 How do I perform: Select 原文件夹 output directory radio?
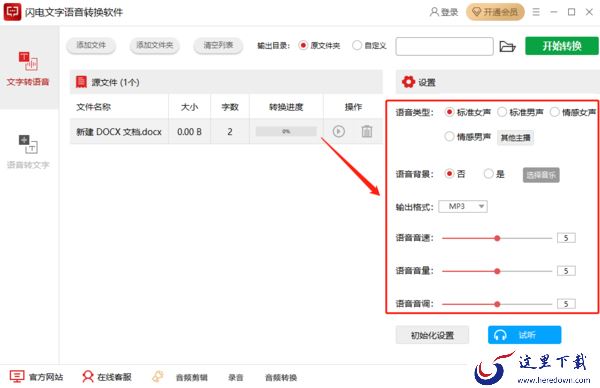click(x=303, y=46)
